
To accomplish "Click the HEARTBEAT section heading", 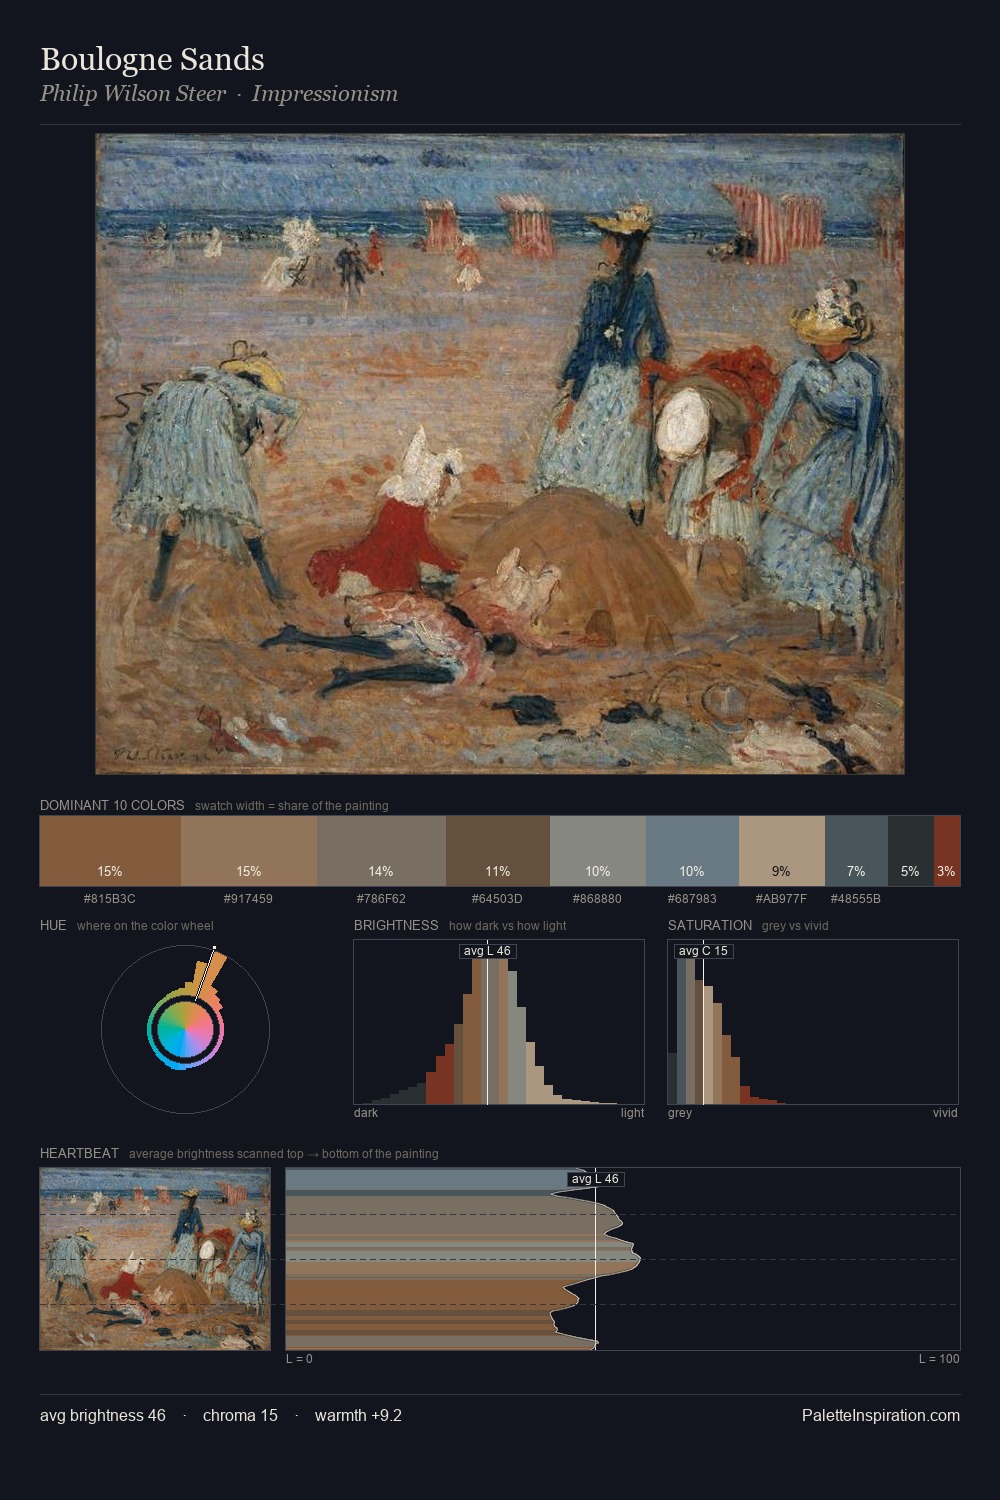I will click(x=79, y=1153).
